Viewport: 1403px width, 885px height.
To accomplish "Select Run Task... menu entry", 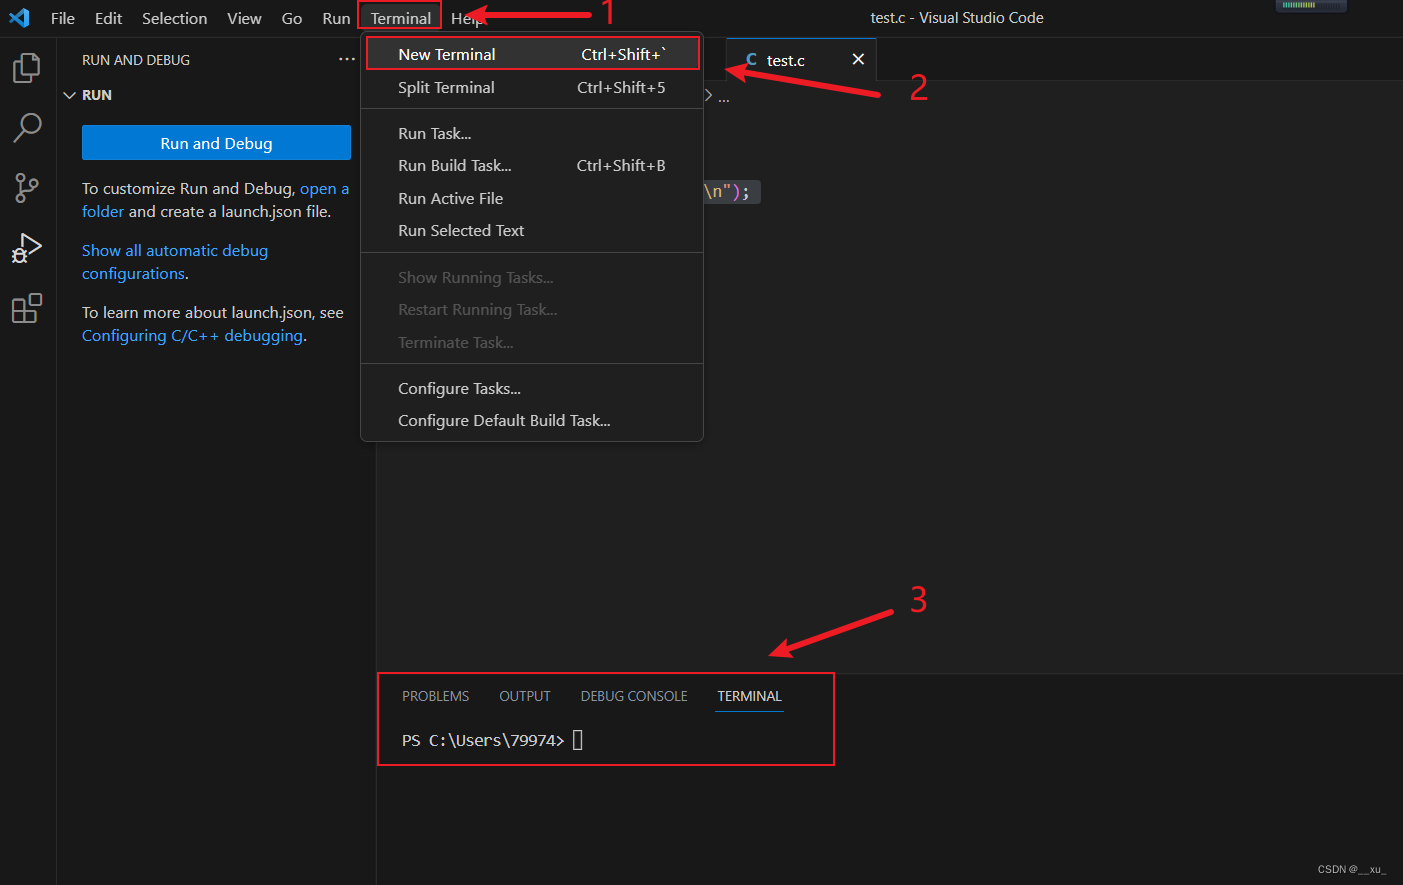I will coord(532,133).
